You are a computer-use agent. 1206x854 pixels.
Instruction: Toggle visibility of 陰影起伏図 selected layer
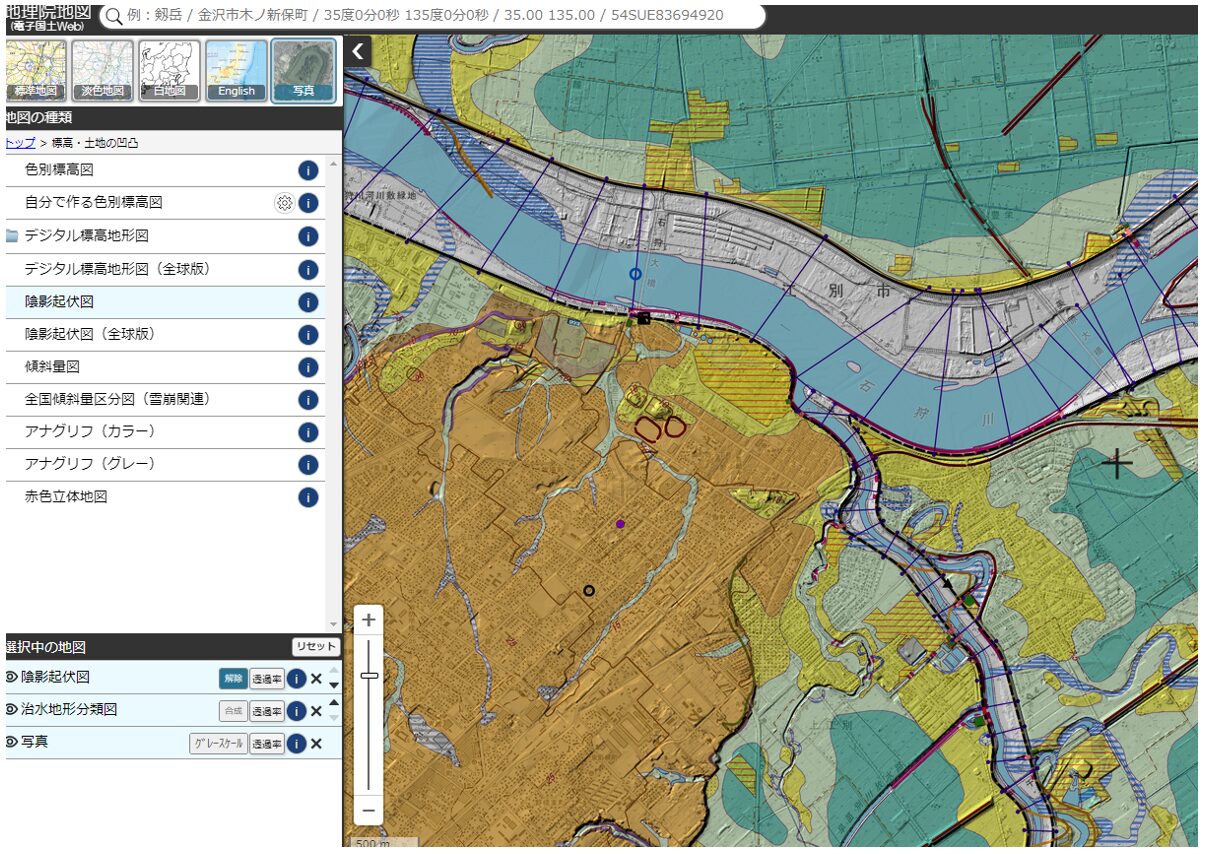(x=11, y=677)
